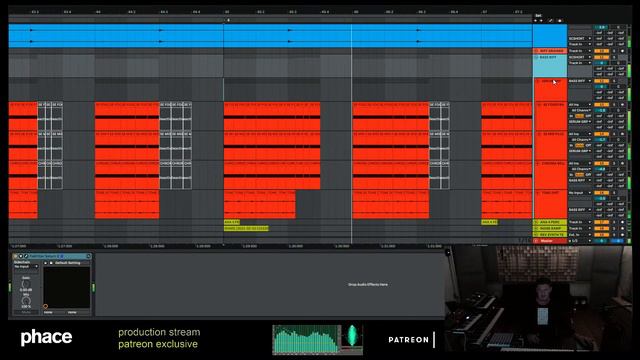Click the save preset icon next to Default Setting
The height and width of the screenshot is (360, 640).
click(51, 263)
